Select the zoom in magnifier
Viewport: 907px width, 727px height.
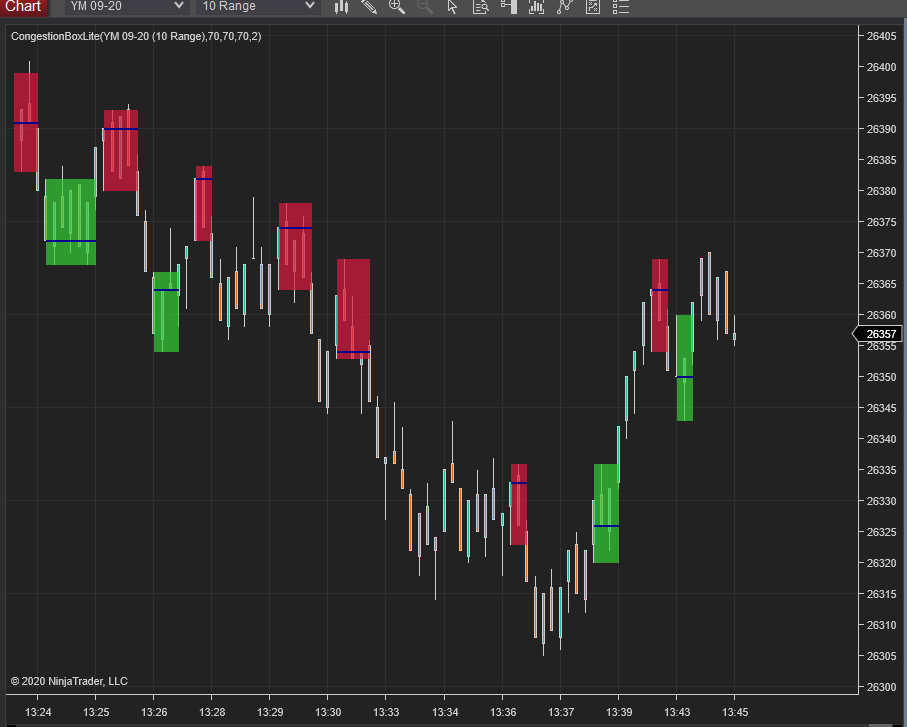[x=397, y=7]
